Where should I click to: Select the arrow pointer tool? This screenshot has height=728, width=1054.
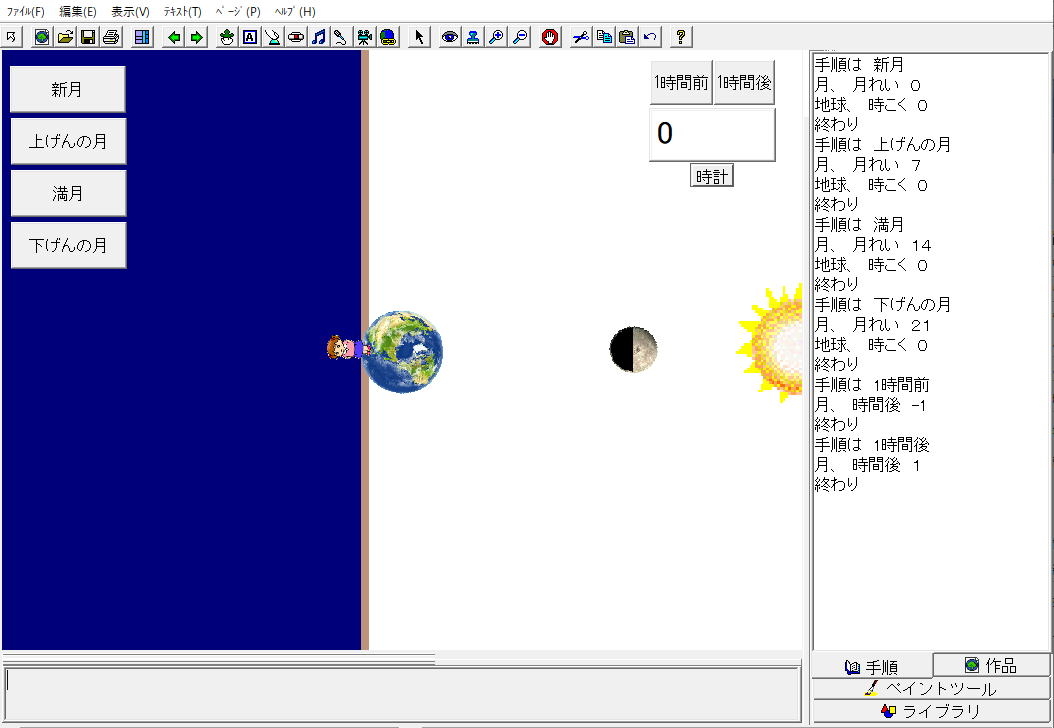(419, 37)
